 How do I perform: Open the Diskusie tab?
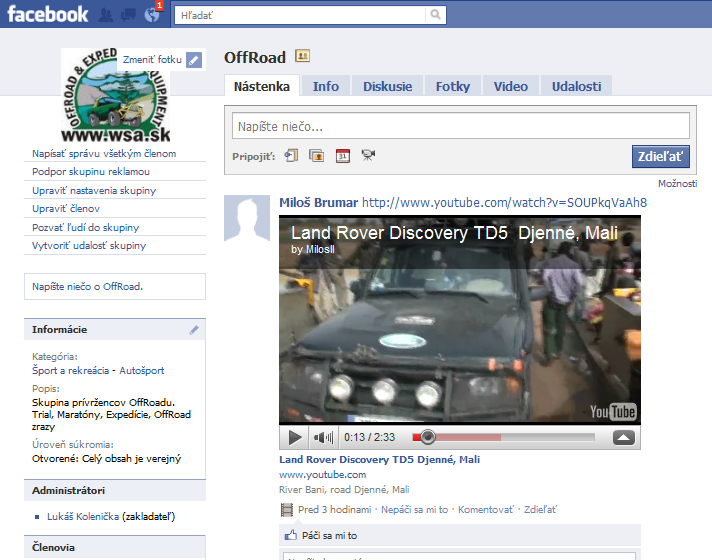coord(387,86)
